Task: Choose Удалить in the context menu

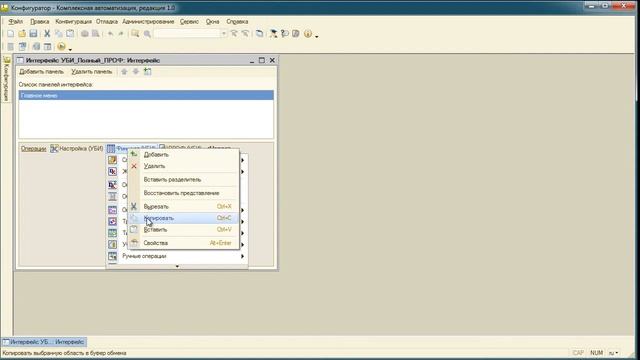Action: [x=183, y=166]
